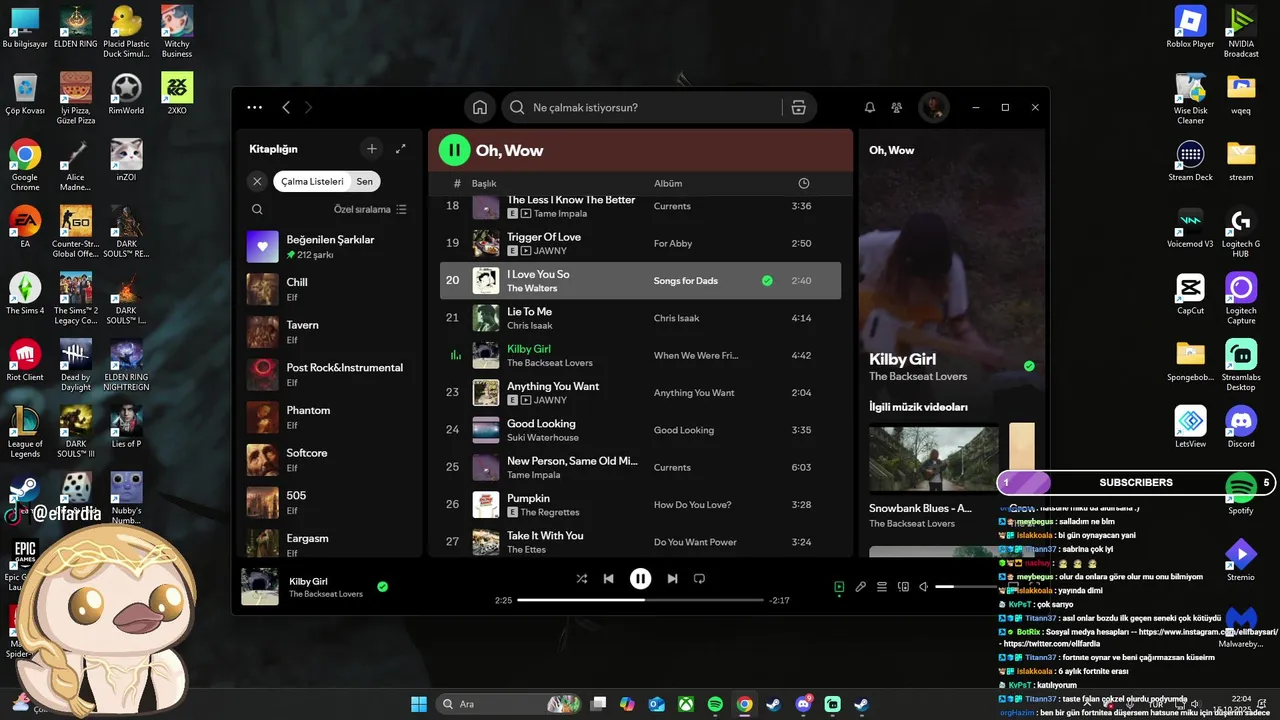Open the Stream Deck desktop shortcut
The width and height of the screenshot is (1280, 720).
click(1190, 161)
